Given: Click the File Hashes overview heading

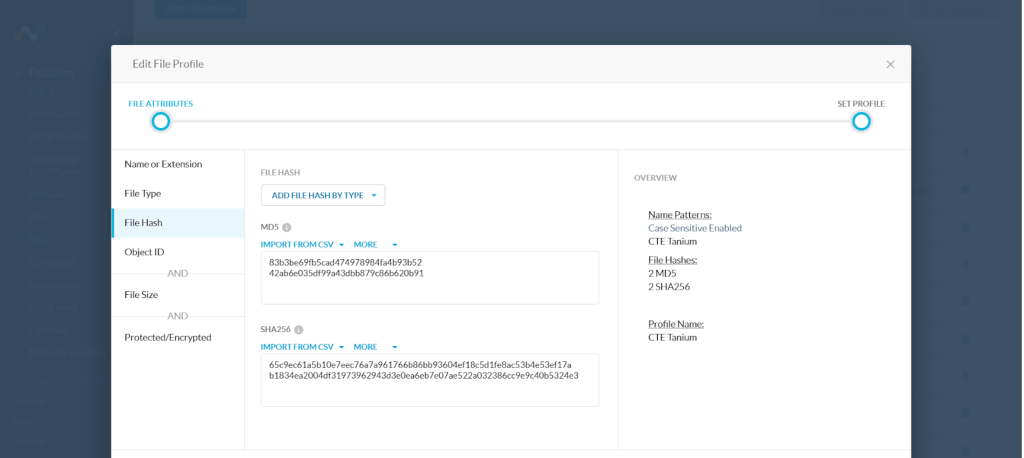Looking at the screenshot, I should pyautogui.click(x=673, y=260).
